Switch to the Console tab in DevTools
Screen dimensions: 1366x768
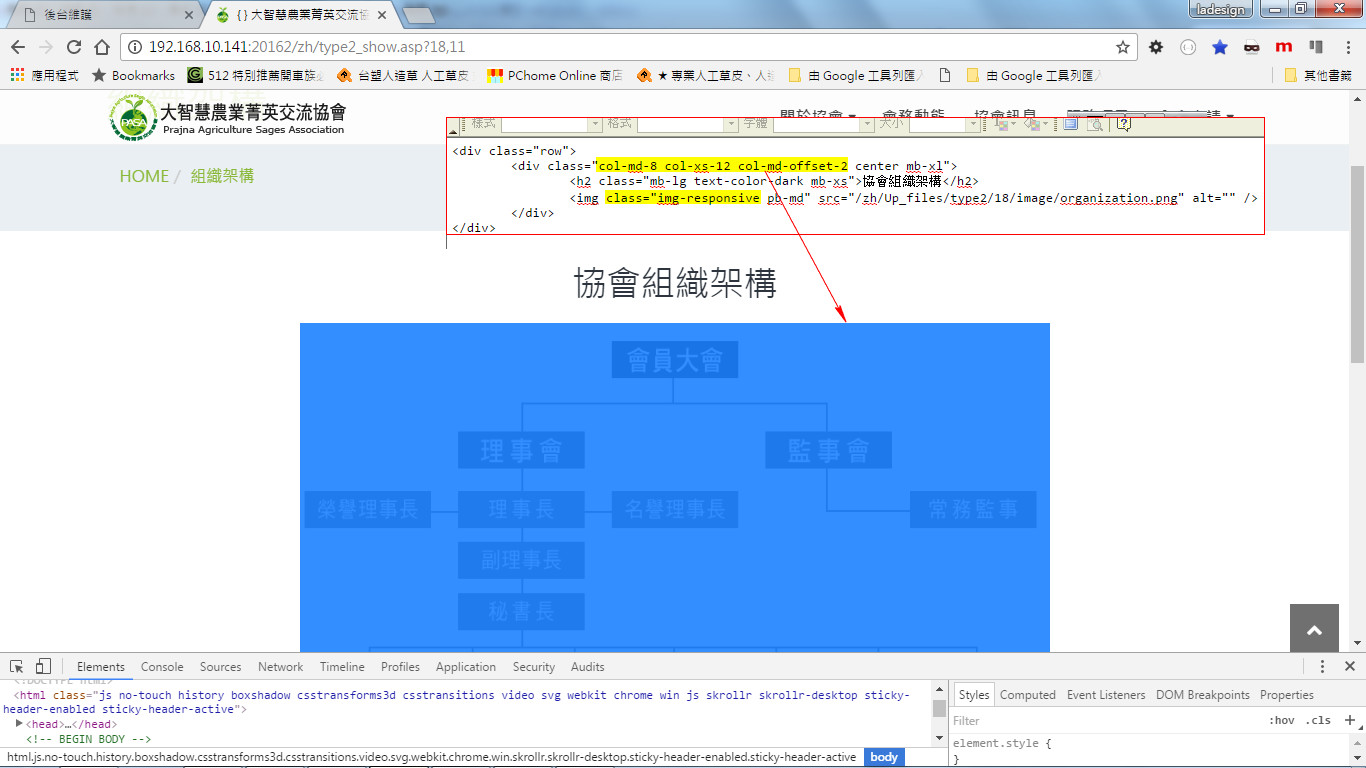tap(161, 666)
